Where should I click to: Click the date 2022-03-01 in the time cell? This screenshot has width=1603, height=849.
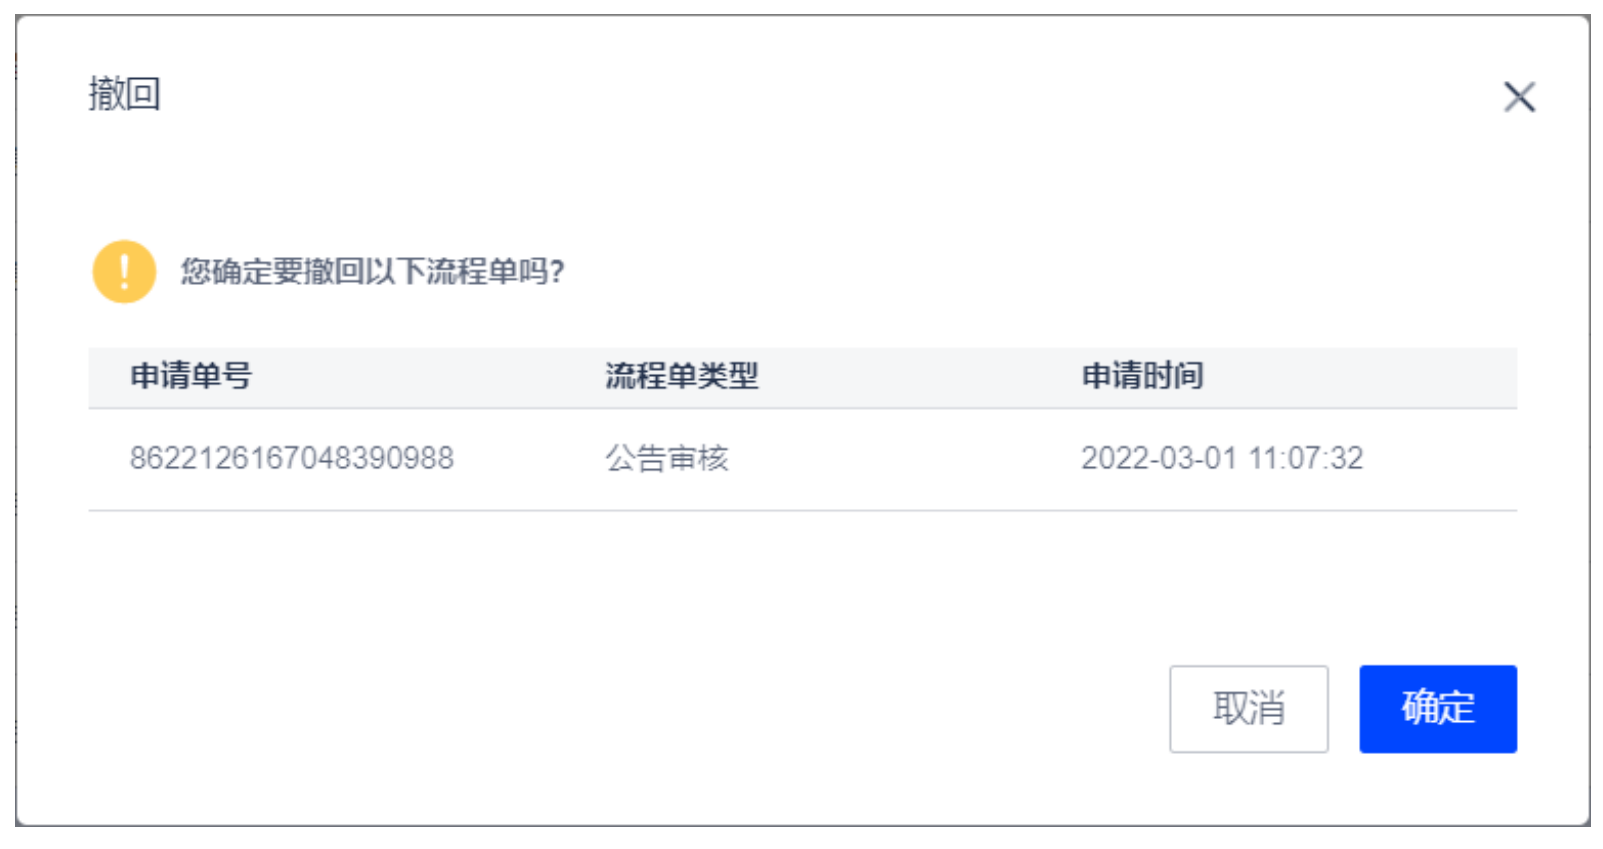(x=1159, y=458)
